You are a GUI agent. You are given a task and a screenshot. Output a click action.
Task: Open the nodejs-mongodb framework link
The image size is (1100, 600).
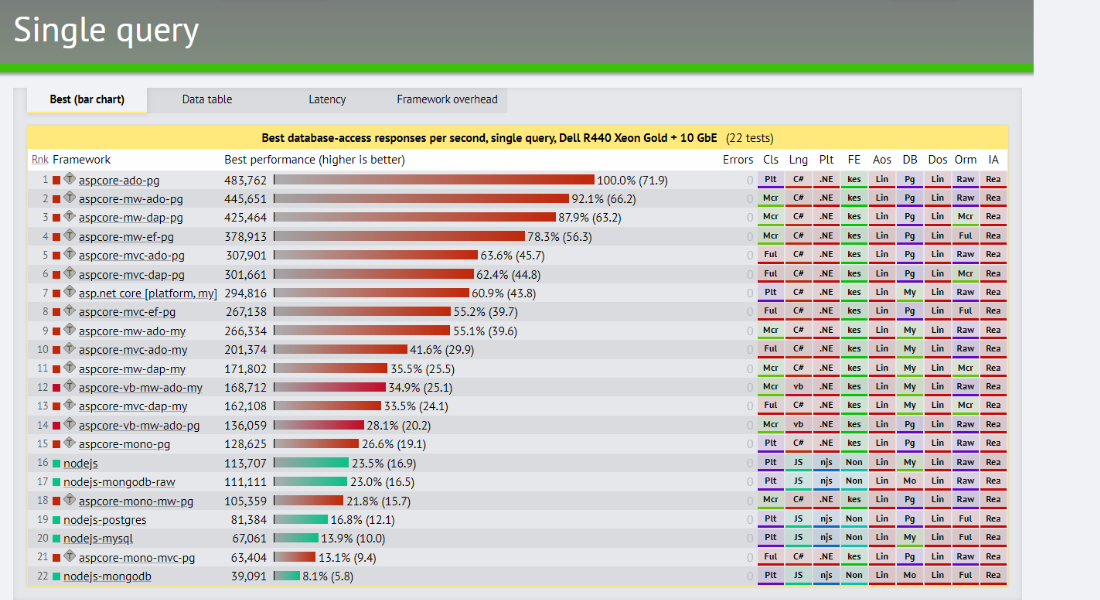[107, 577]
